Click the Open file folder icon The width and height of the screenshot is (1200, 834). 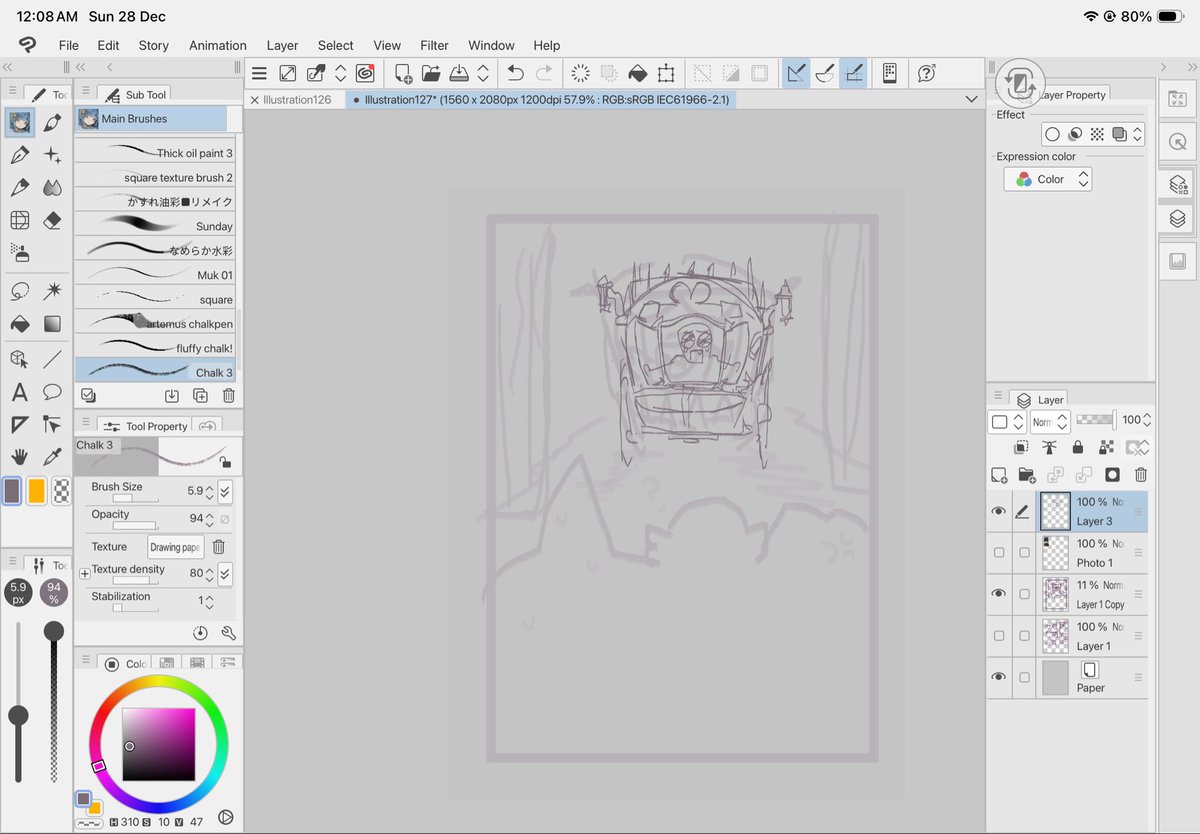[x=431, y=73]
